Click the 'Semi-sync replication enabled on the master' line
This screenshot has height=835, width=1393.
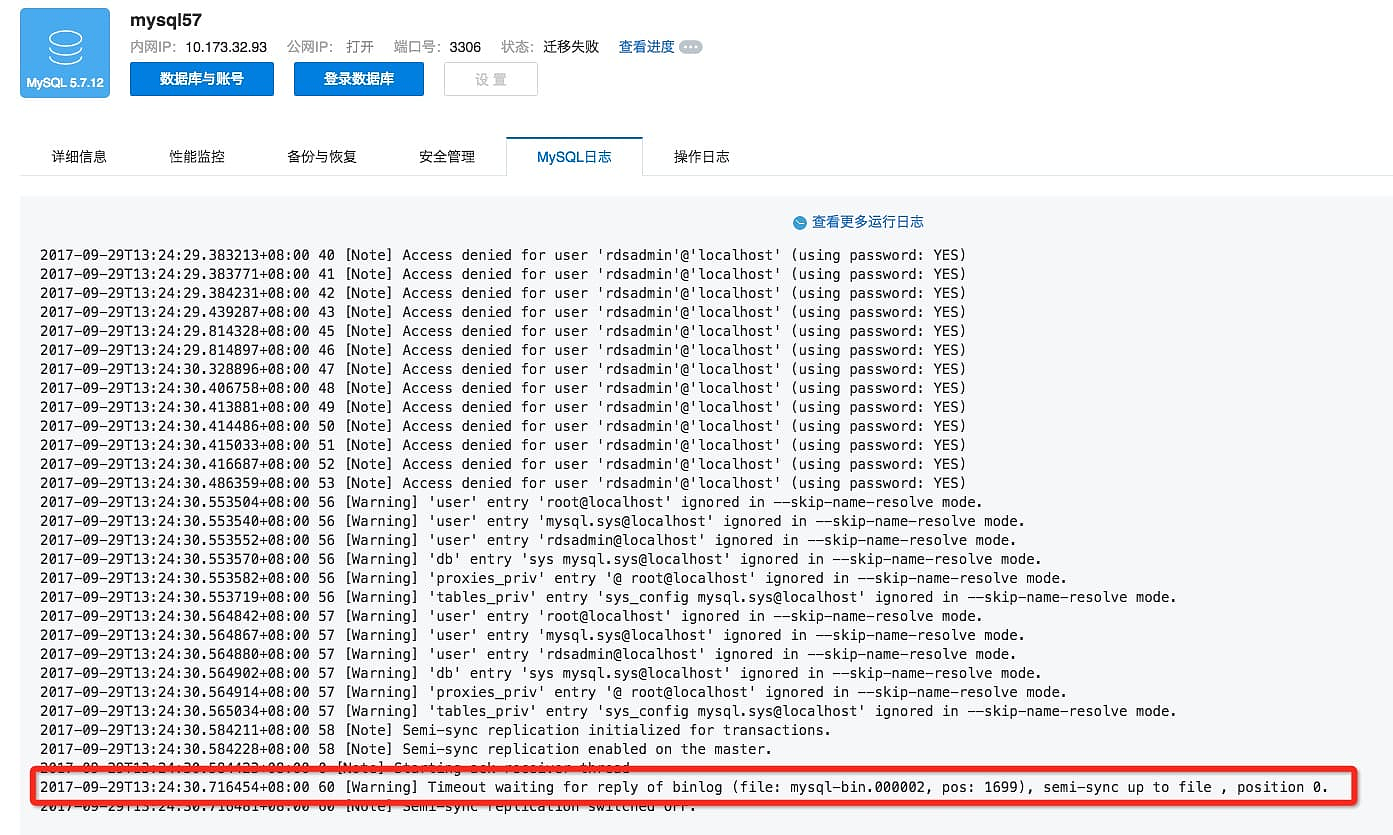click(x=405, y=749)
